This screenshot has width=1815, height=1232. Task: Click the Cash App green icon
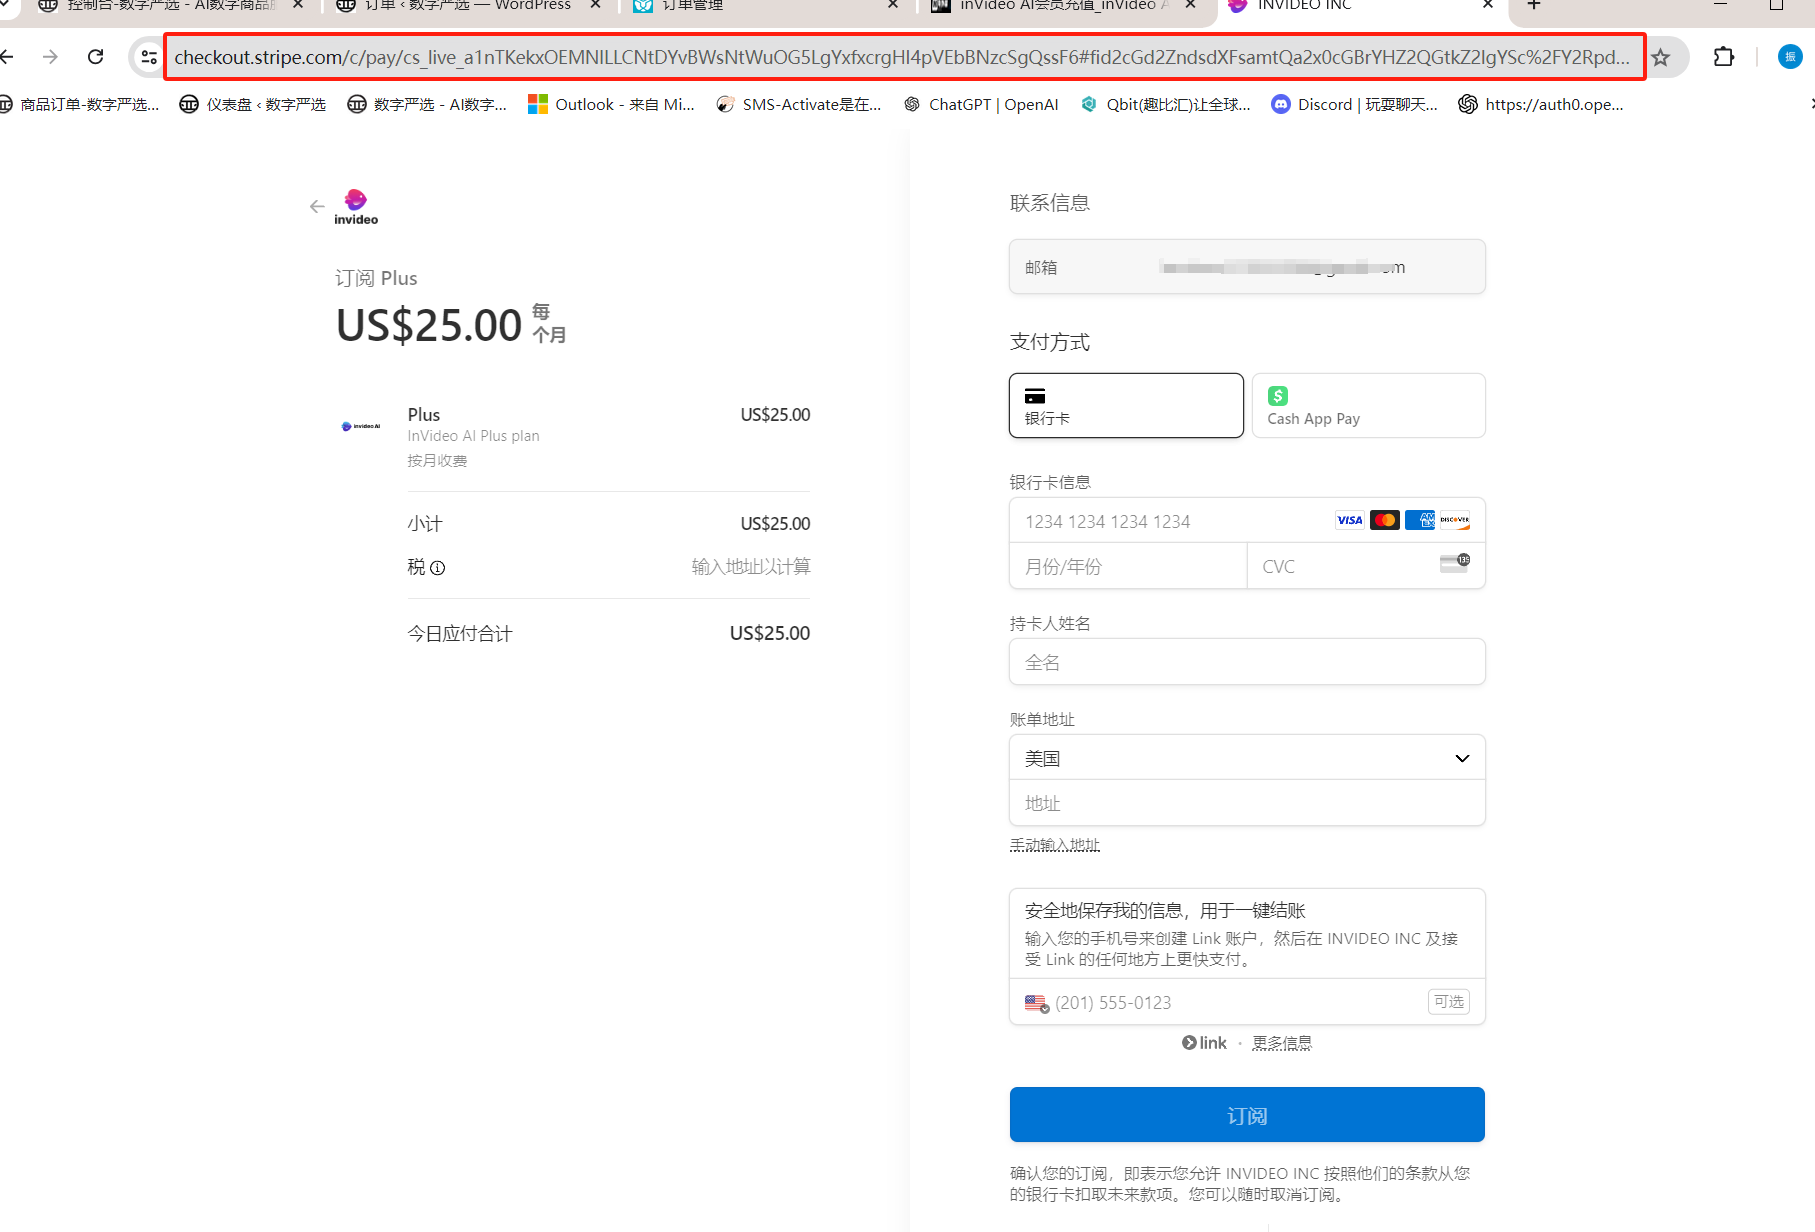(1278, 395)
